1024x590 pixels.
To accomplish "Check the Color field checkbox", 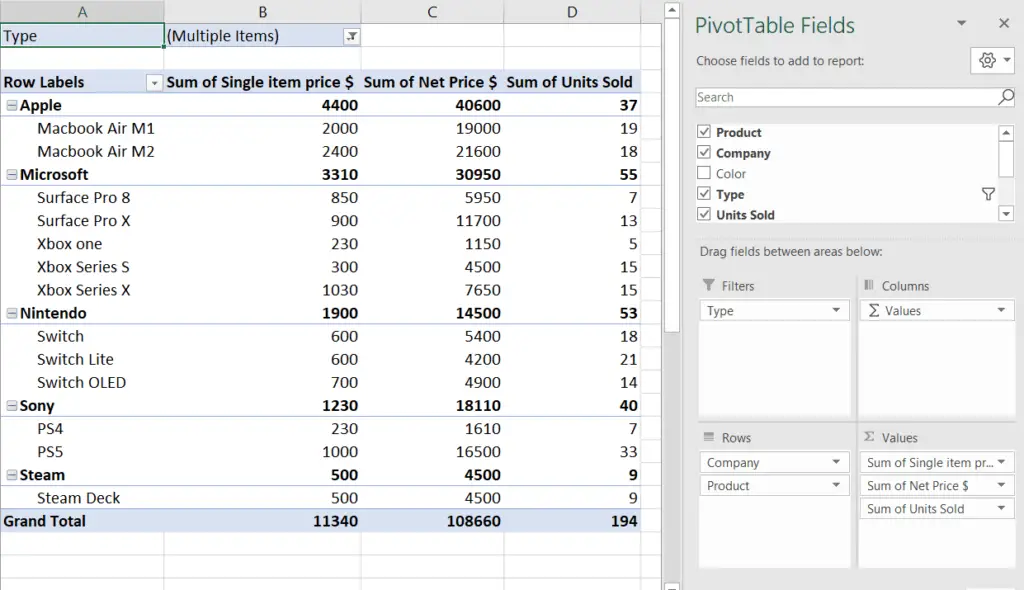I will tap(703, 173).
